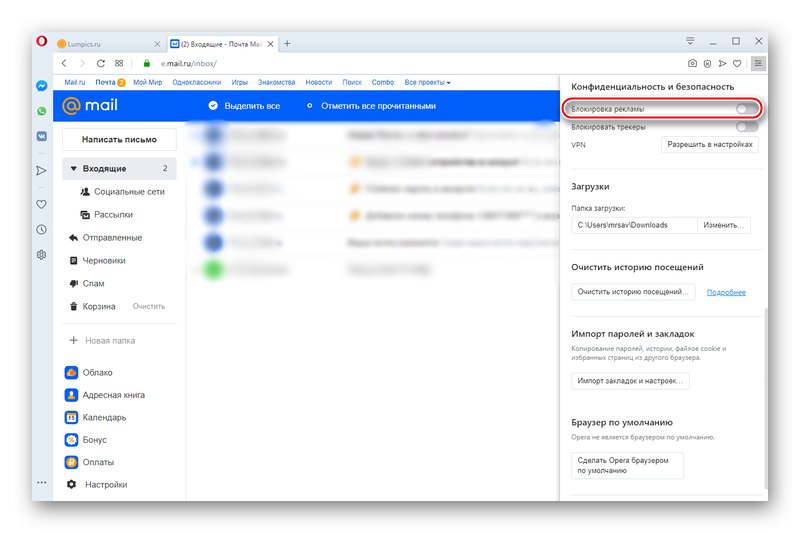Image resolution: width=800 pixels, height=533 pixels.
Task: Open the Opera main menu logo
Action: click(42, 41)
